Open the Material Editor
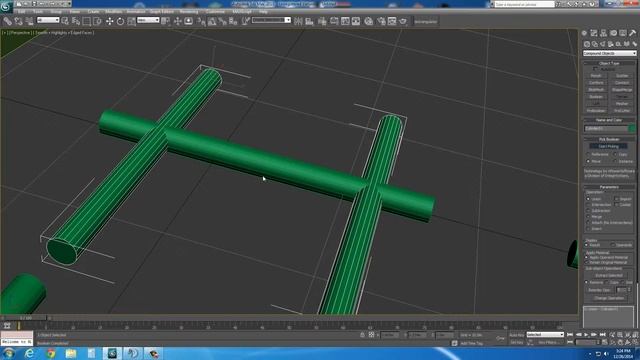640x360 pixels. click(x=369, y=21)
